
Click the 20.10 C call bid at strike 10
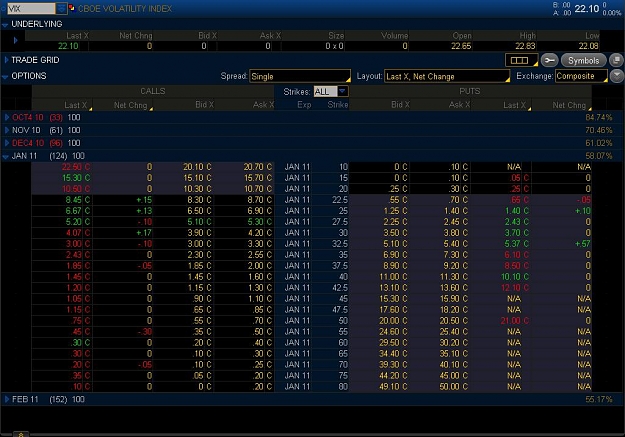click(197, 167)
